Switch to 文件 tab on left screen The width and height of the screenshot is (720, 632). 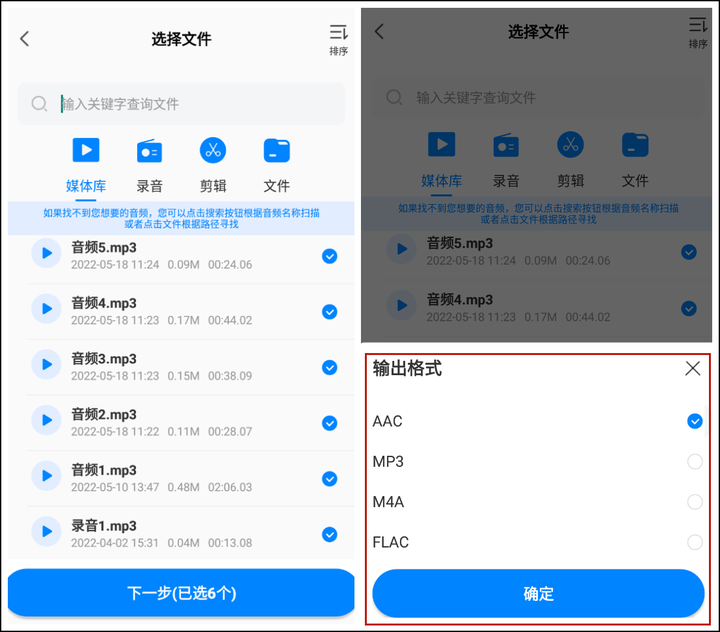276,165
